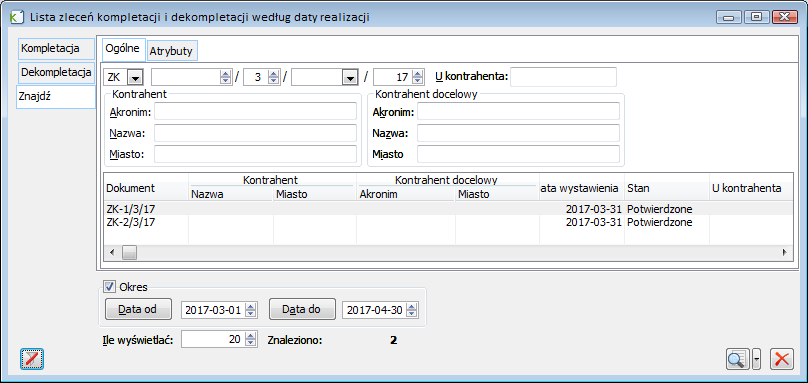
Task: Click the date 2017-03-31 in ZK-2/3/17 row
Action: [x=594, y=222]
